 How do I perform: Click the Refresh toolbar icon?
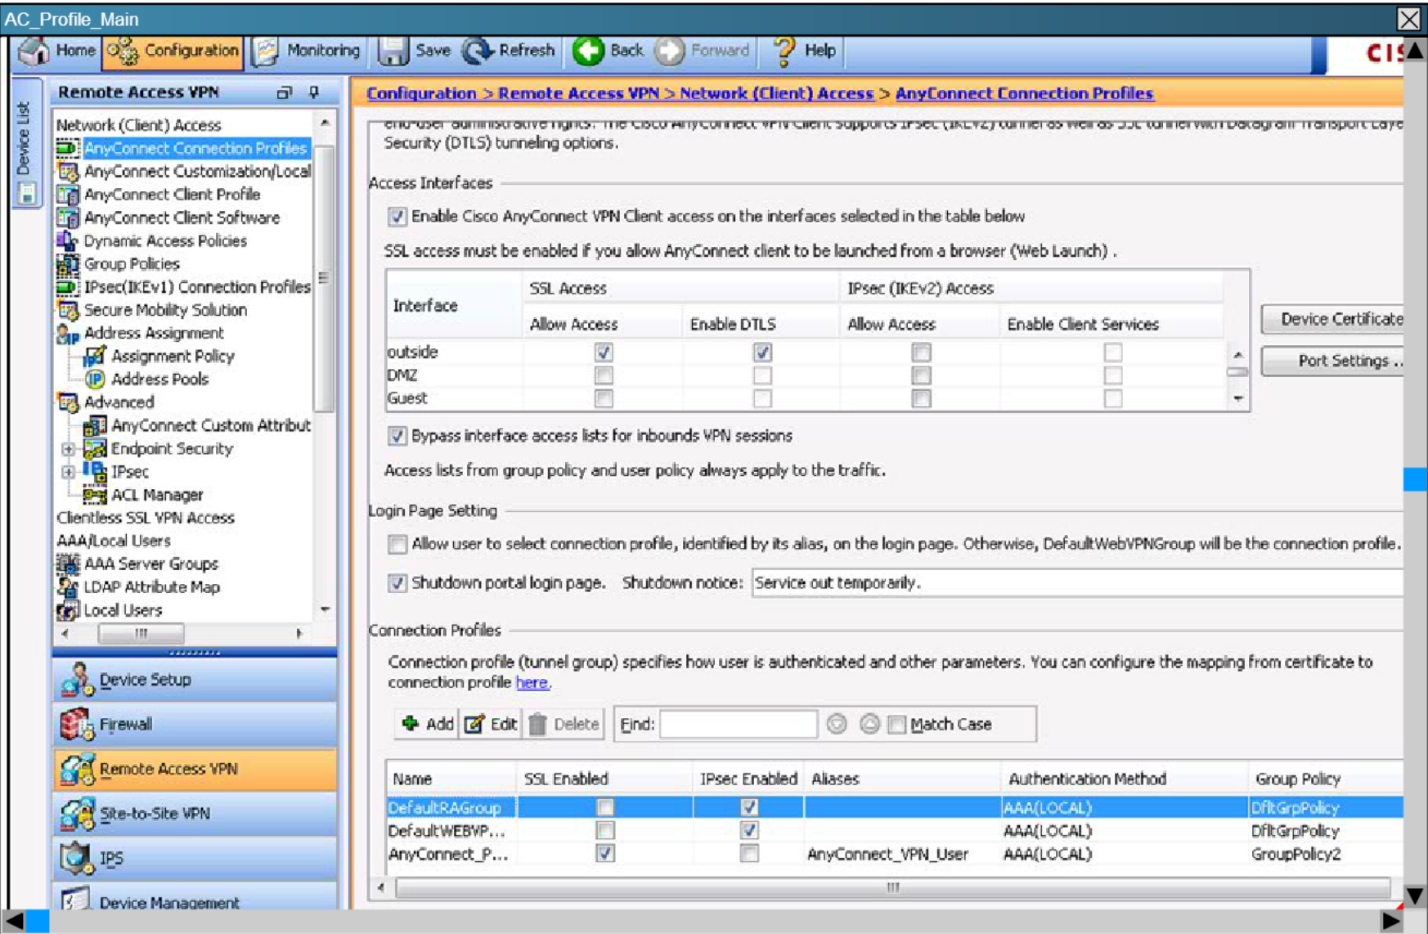point(478,51)
